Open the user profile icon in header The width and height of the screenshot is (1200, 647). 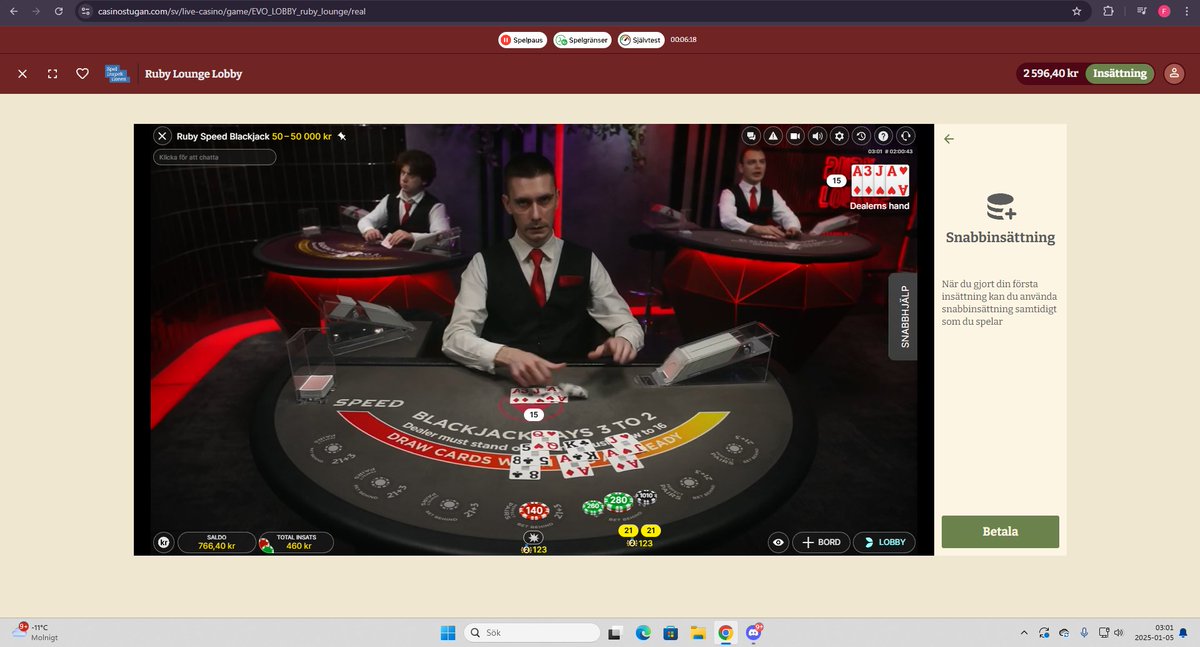[1174, 74]
